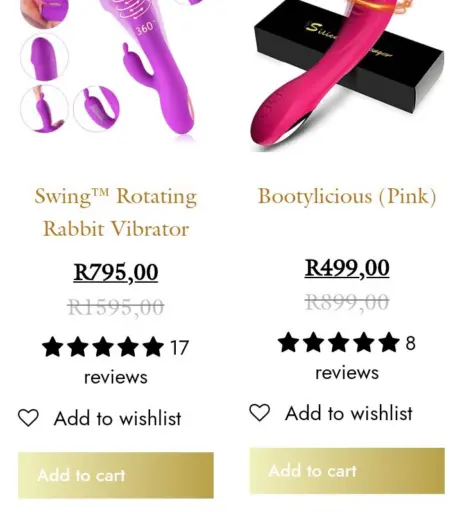Image resolution: width=462 pixels, height=512 pixels.
Task: Select the bottom-right circular thumbnail of purple product
Action: (97, 108)
